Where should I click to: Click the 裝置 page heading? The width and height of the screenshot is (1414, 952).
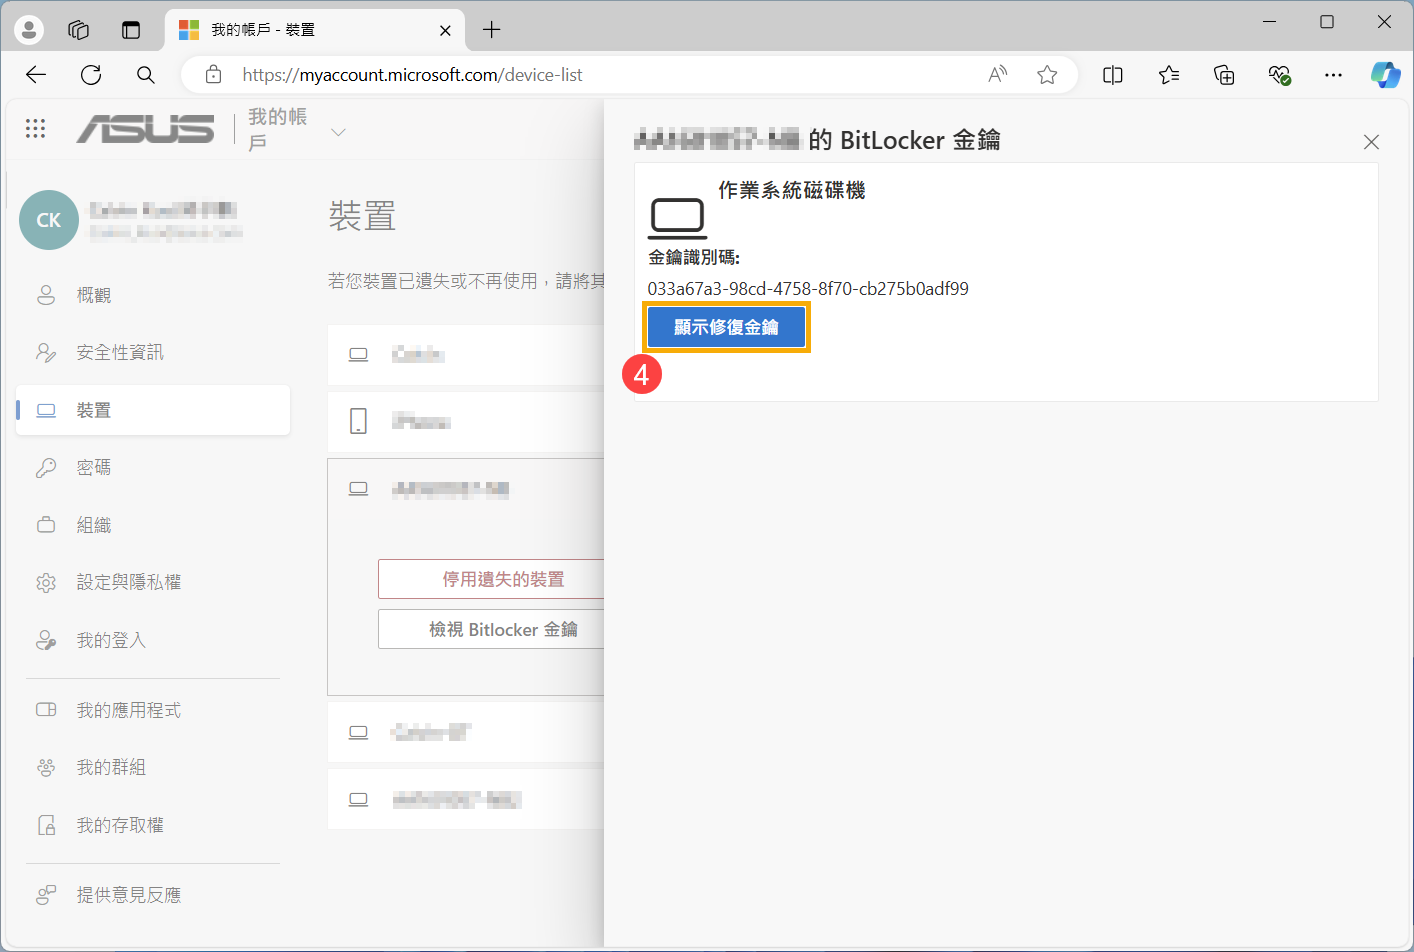pyautogui.click(x=362, y=216)
